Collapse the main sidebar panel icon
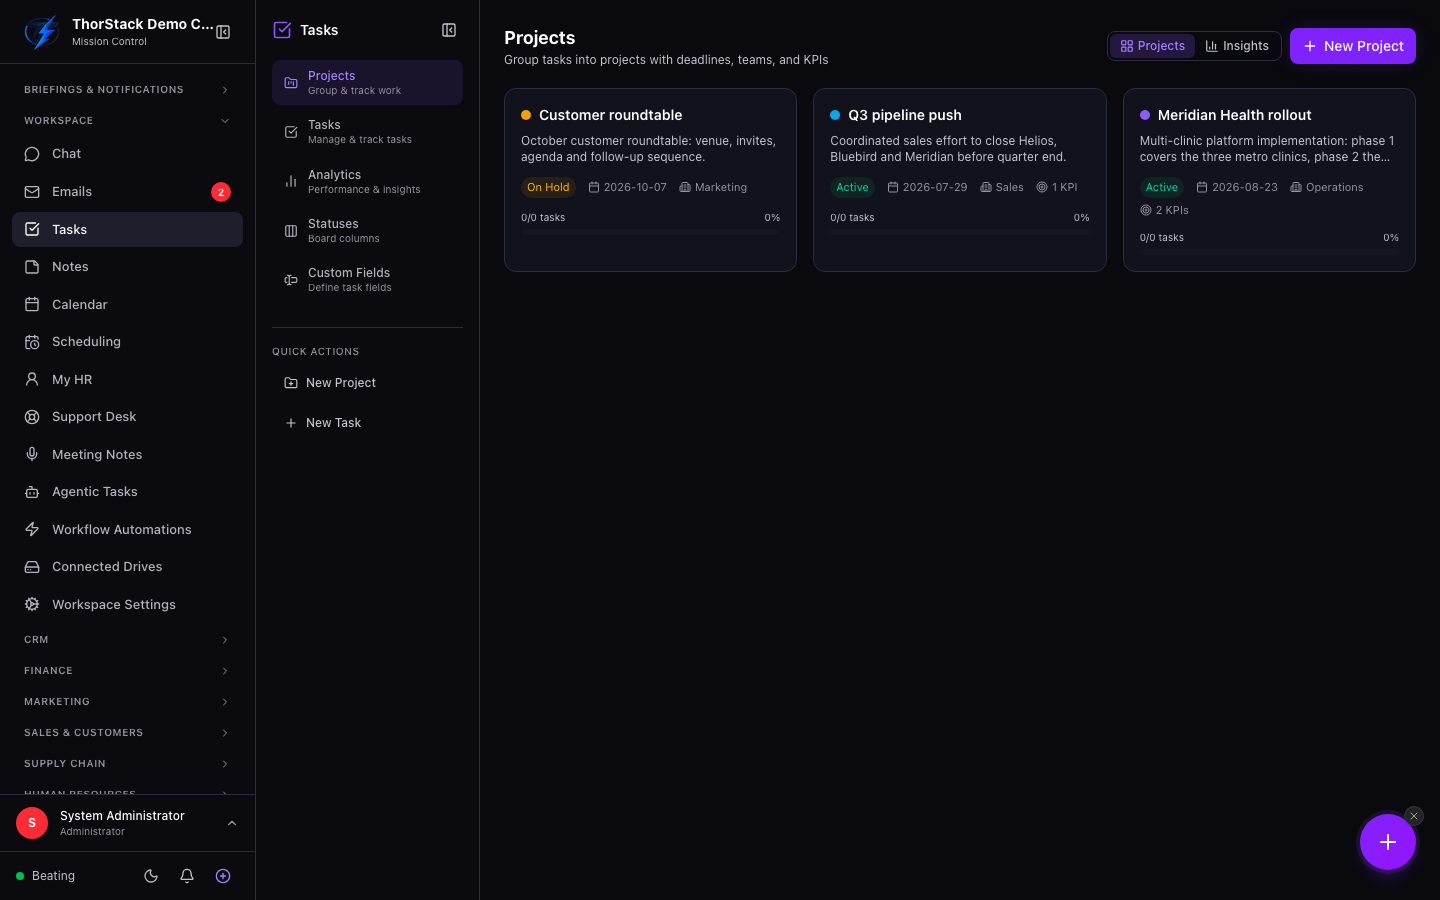 point(223,32)
